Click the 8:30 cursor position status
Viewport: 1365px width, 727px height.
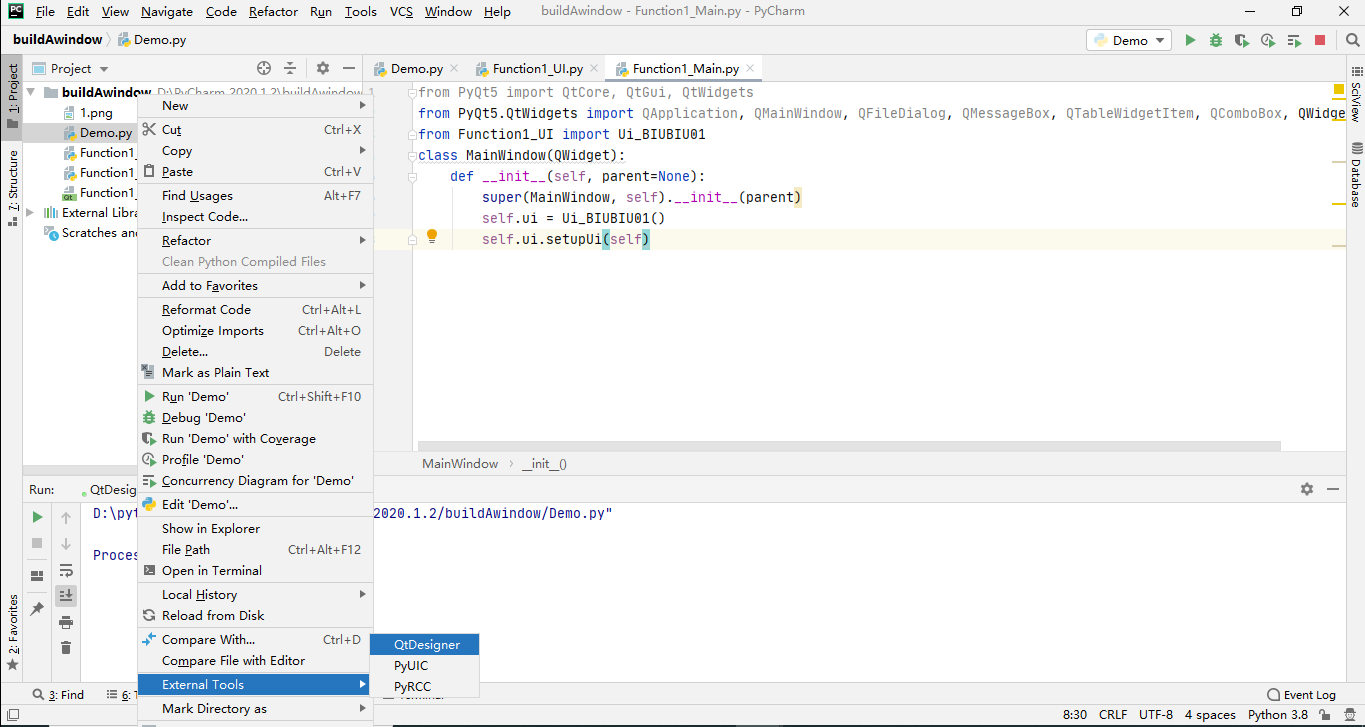point(1075,715)
